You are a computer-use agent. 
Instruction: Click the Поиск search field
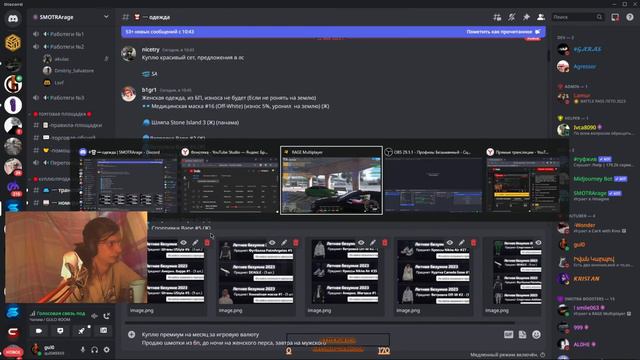[578, 17]
